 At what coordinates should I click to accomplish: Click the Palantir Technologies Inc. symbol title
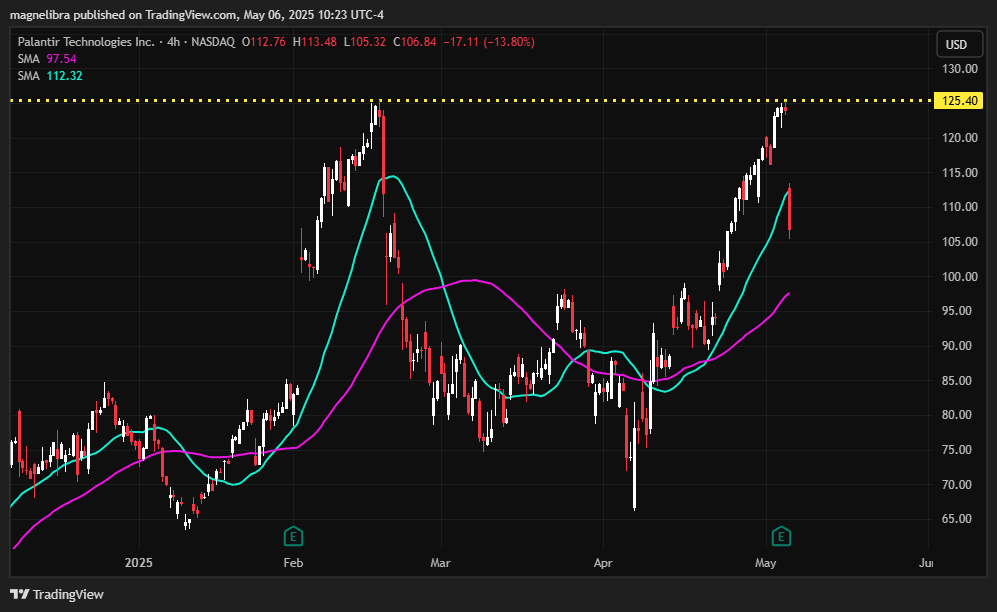coord(86,42)
